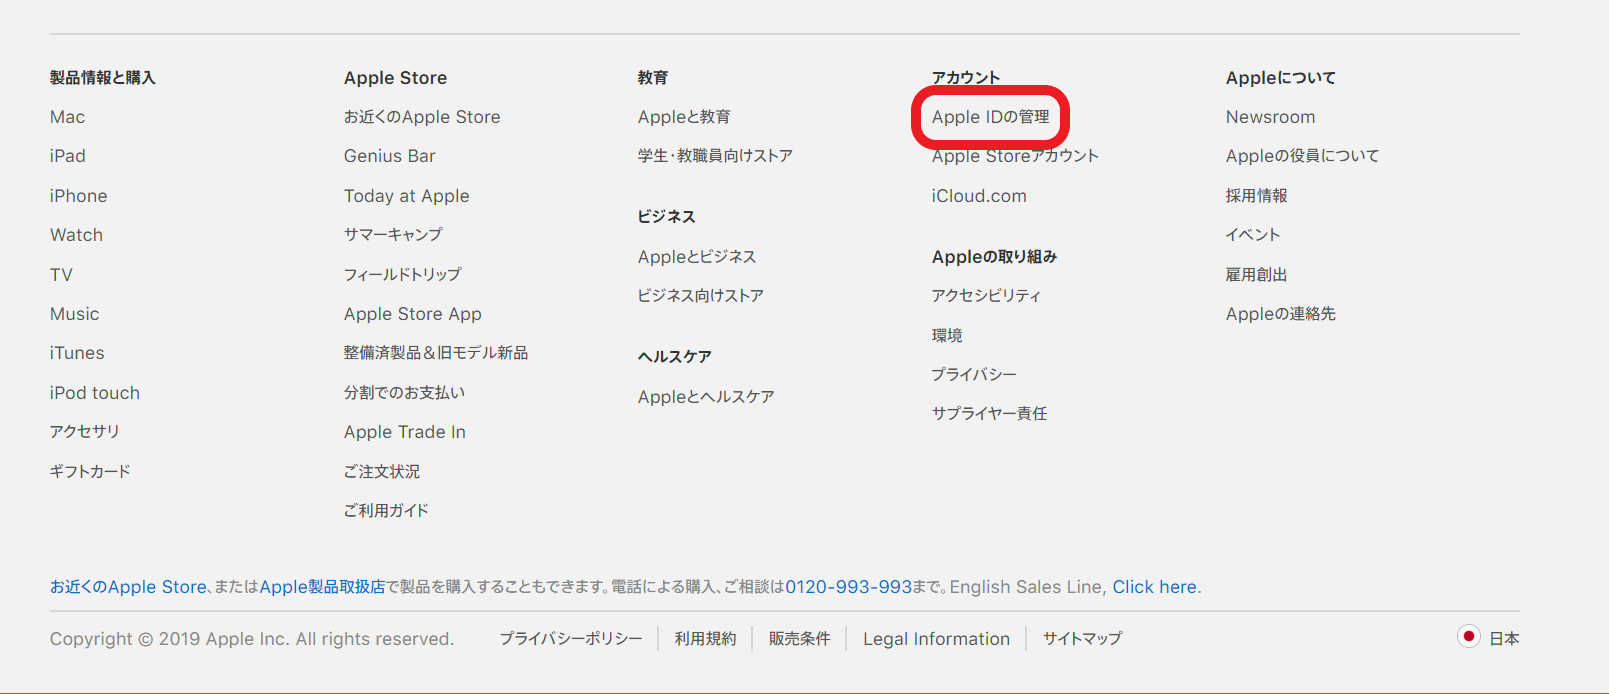
Task: Open the Mac product link
Action: click(68, 117)
